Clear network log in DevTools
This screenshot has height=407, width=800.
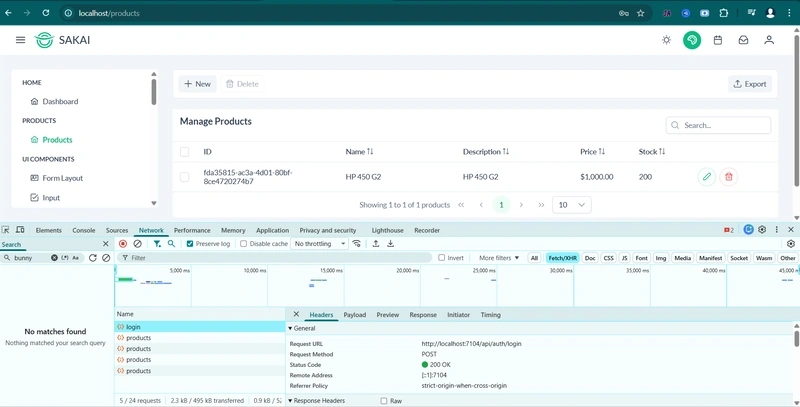(x=137, y=244)
